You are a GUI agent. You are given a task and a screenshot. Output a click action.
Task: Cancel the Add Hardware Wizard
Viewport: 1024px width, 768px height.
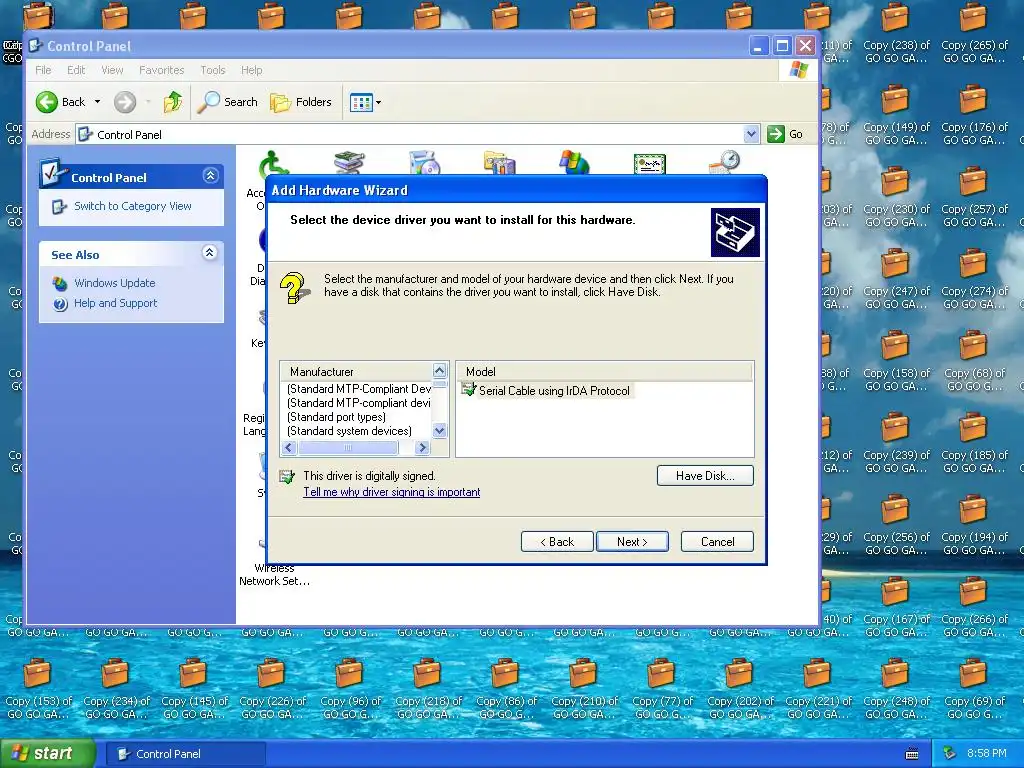(x=717, y=541)
